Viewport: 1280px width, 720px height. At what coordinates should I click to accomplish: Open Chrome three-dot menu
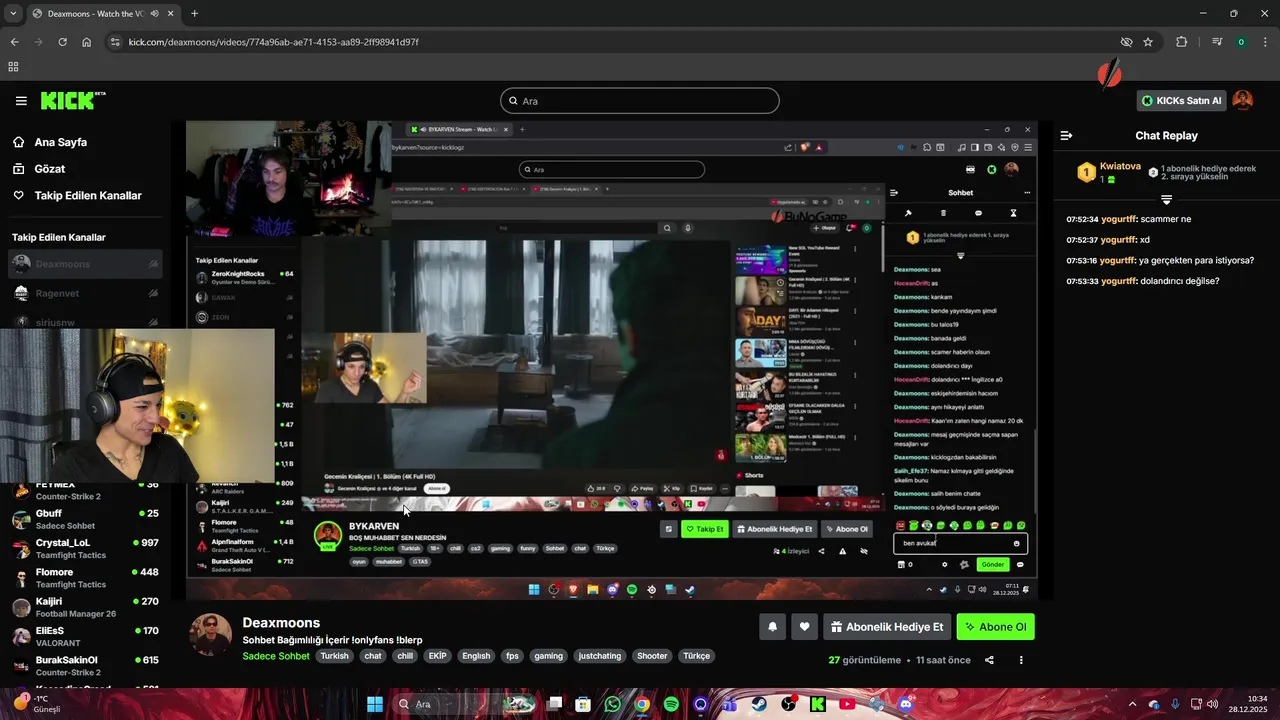pyautogui.click(x=1264, y=42)
